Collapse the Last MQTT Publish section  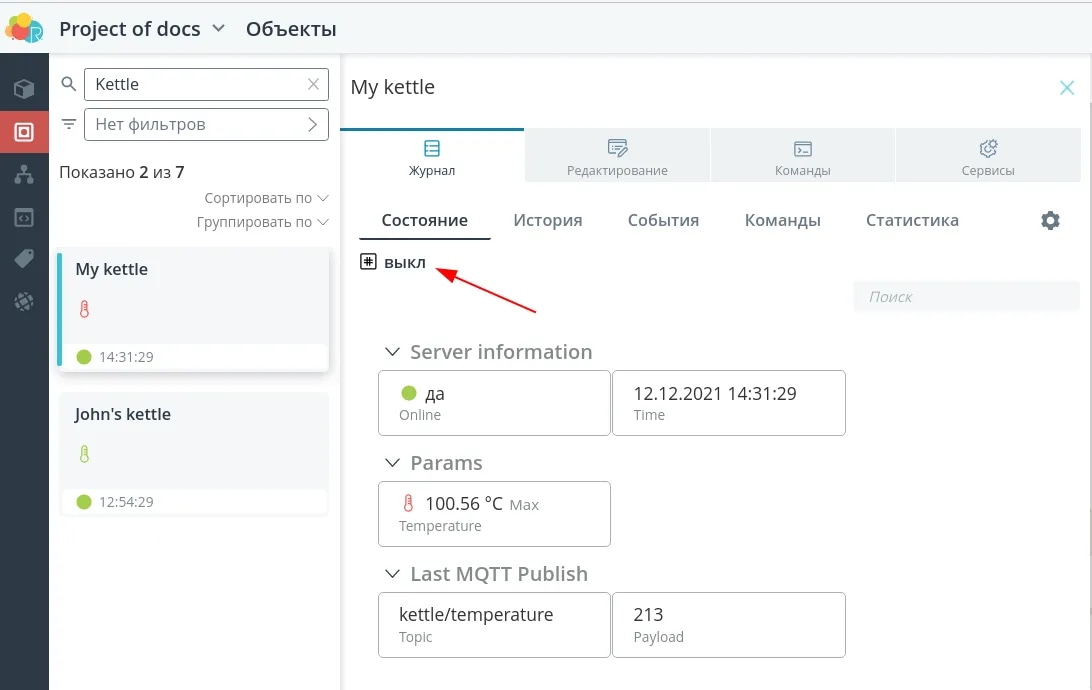point(393,574)
